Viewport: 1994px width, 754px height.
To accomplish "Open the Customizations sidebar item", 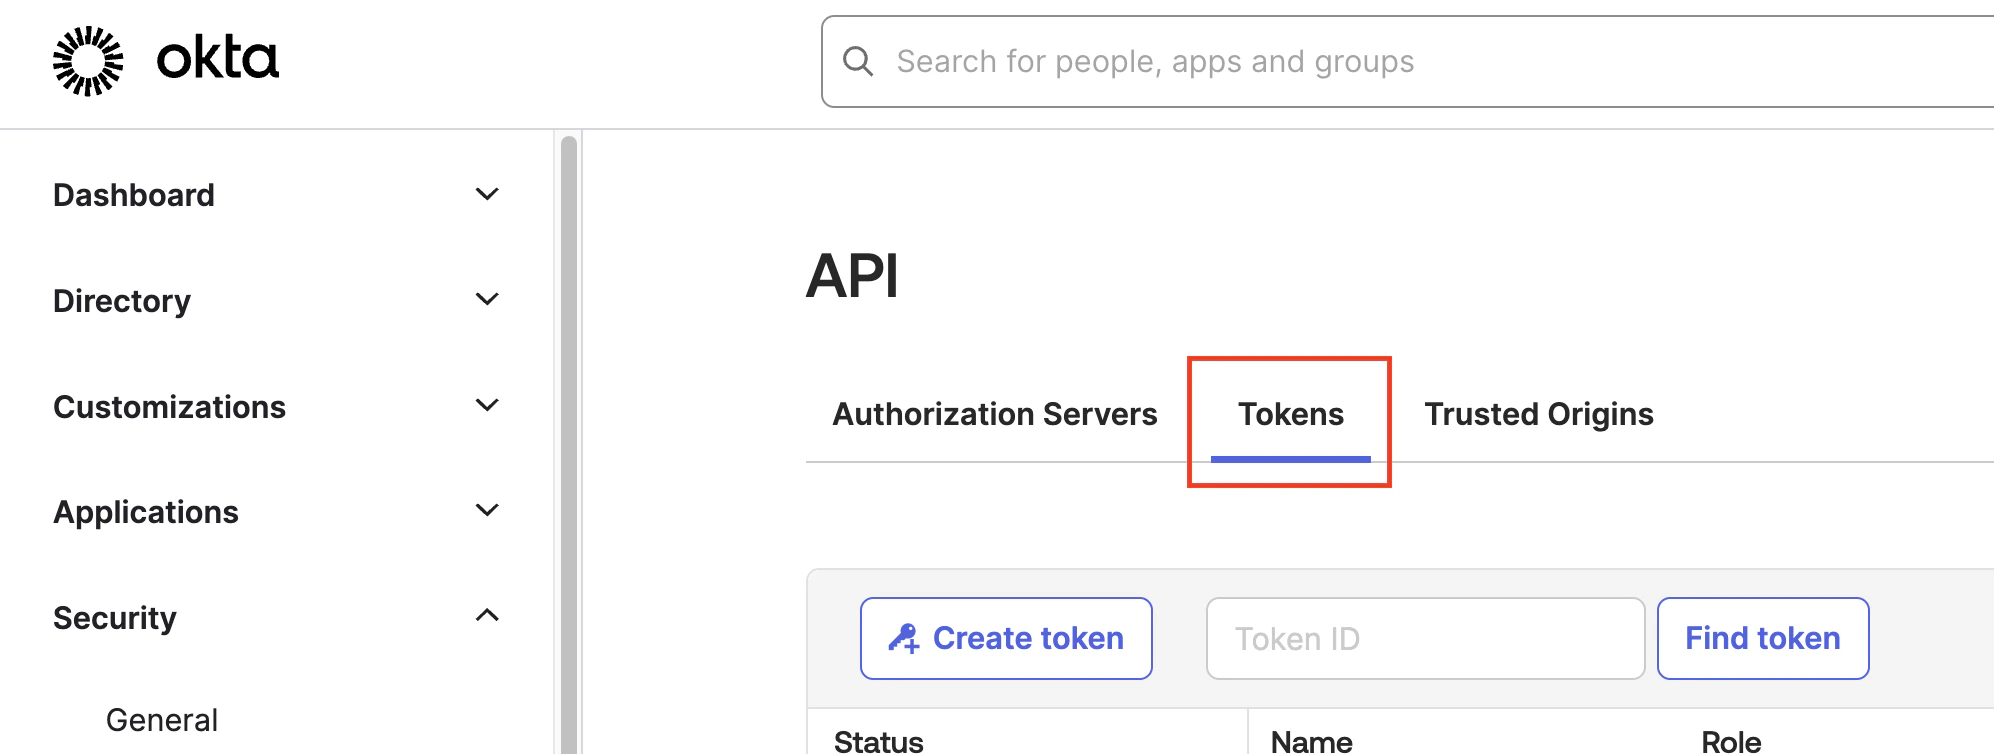I will tap(169, 407).
